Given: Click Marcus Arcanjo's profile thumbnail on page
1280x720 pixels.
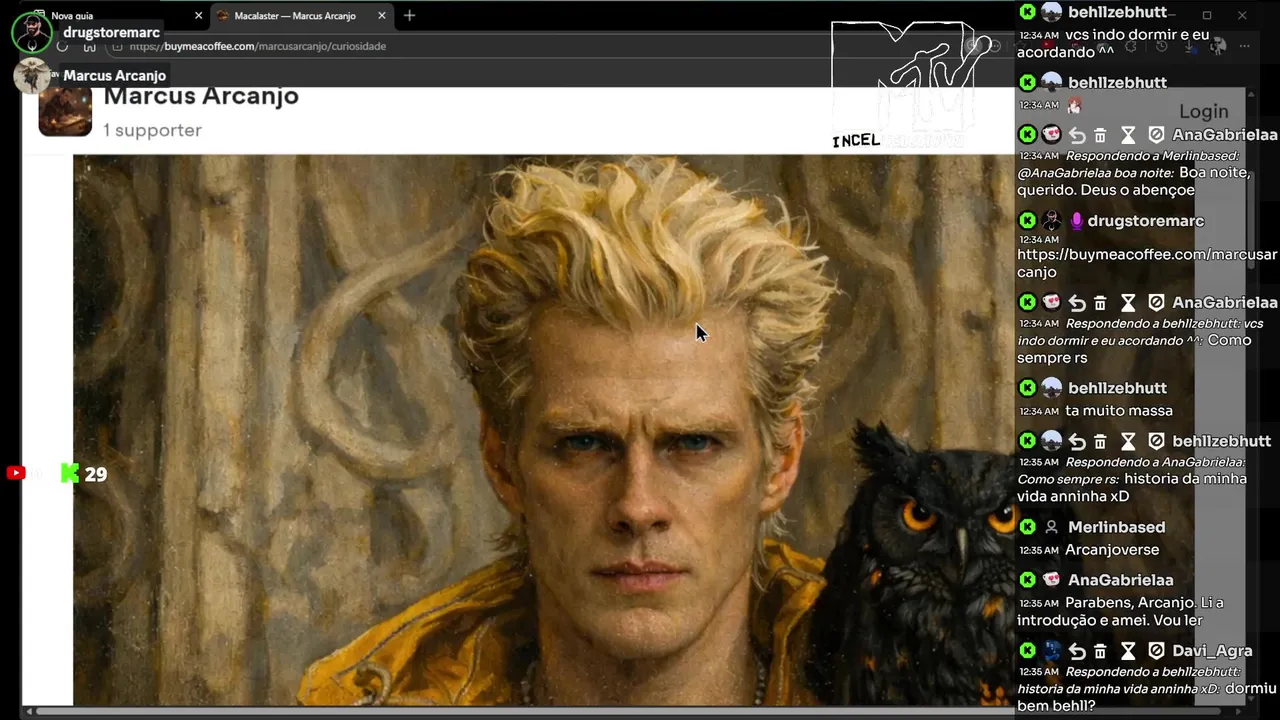Looking at the screenshot, I should click(65, 110).
